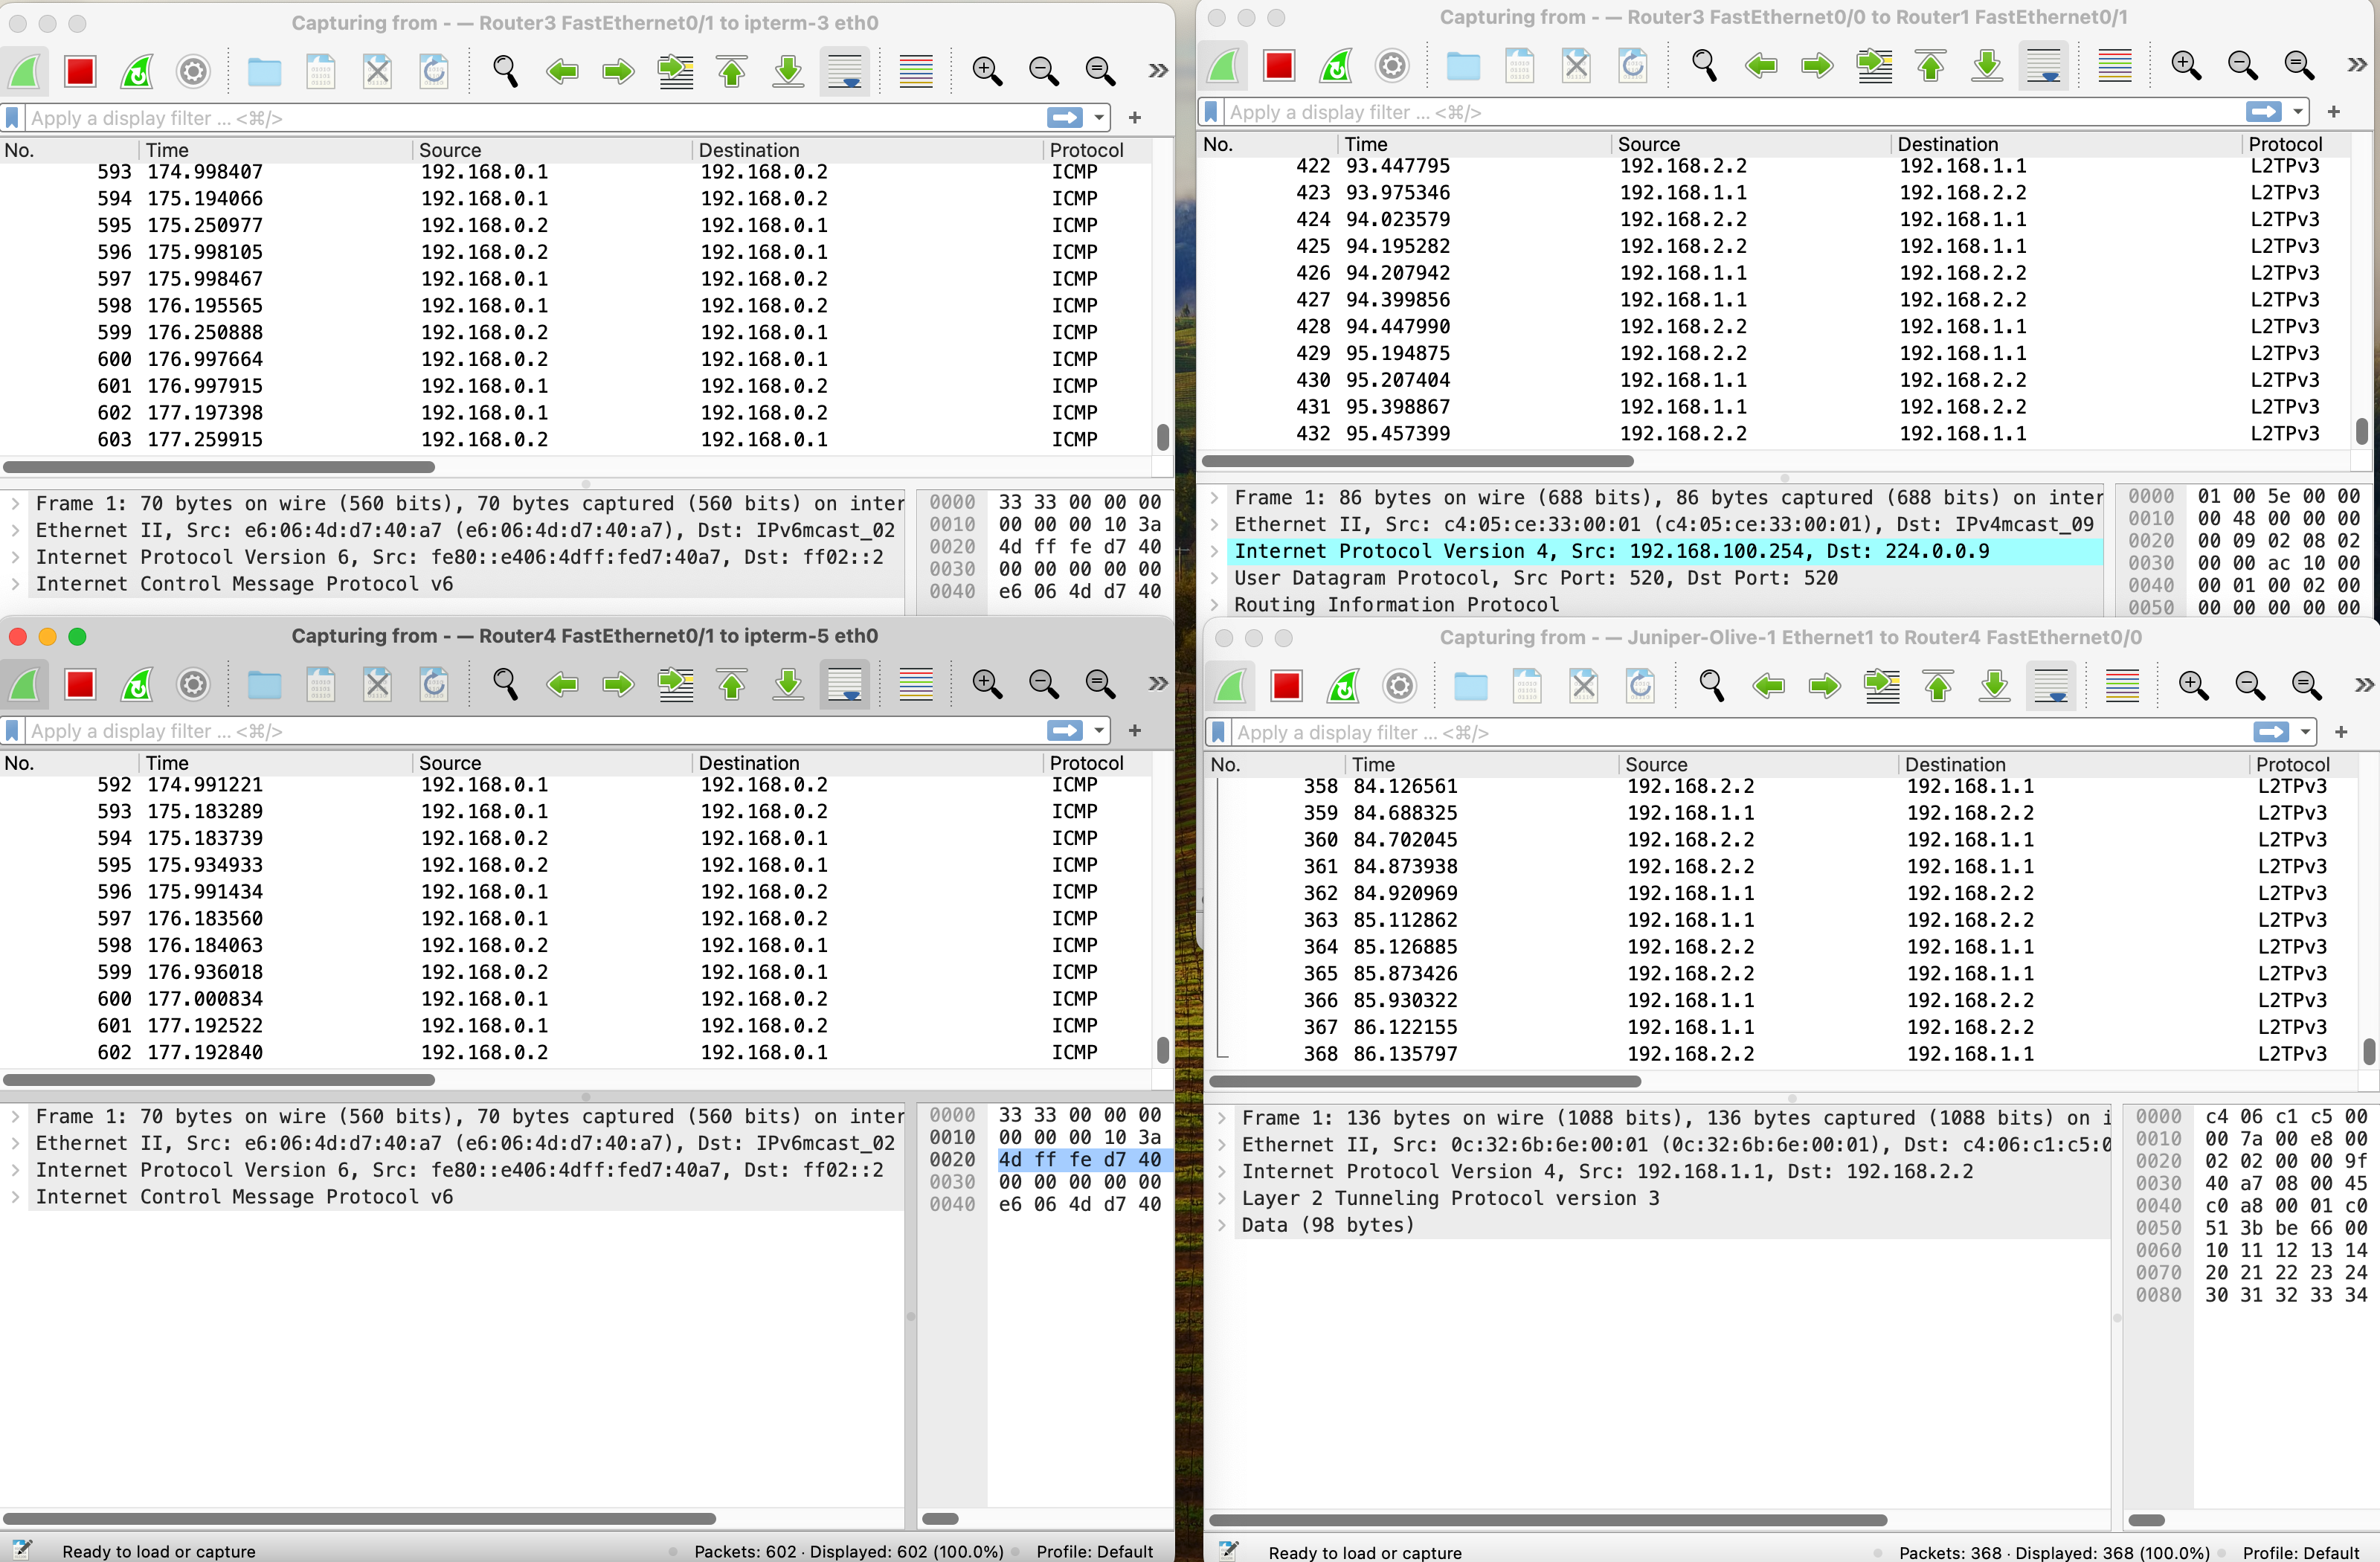Viewport: 2380px width, 1562px height.
Task: Toggle auto-scroll in Router3-Router1 capture window
Action: pyautogui.click(x=2044, y=66)
